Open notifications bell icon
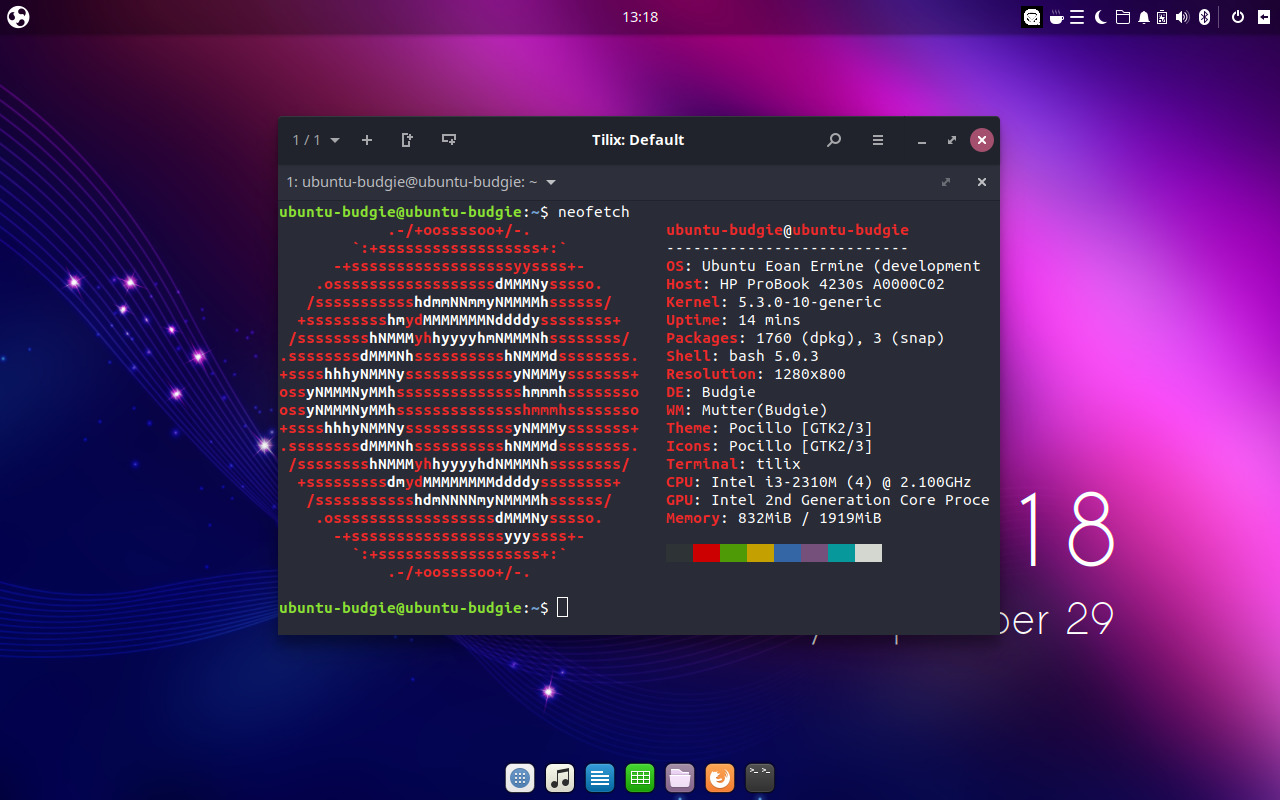This screenshot has height=800, width=1280. tap(1143, 17)
